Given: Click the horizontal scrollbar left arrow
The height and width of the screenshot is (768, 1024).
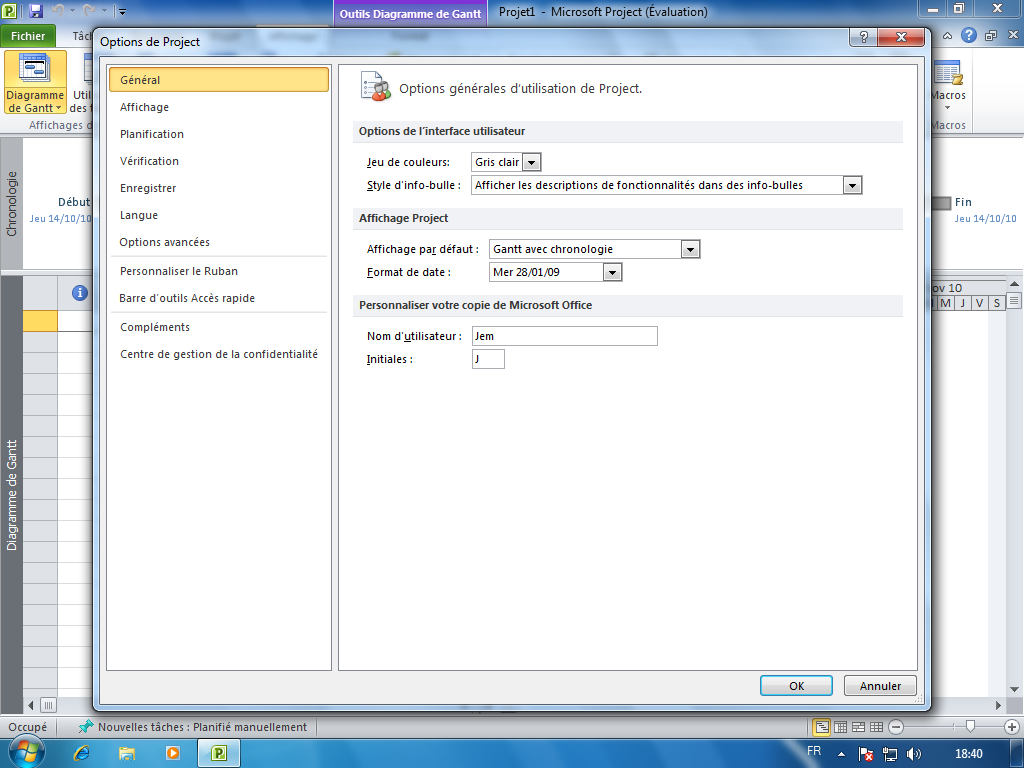Looking at the screenshot, I should [31, 705].
